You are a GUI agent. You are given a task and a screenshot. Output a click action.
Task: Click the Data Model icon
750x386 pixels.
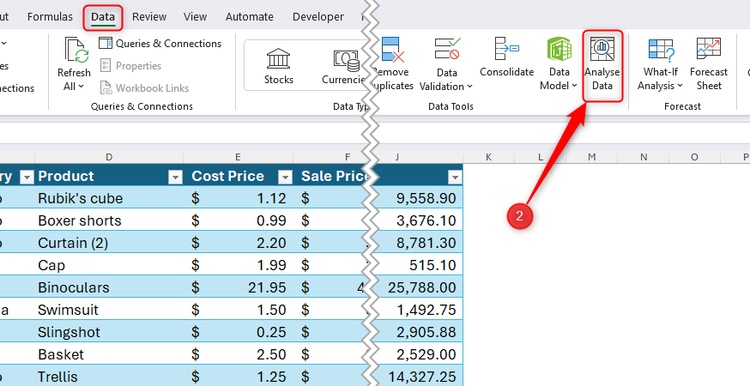(x=559, y=50)
